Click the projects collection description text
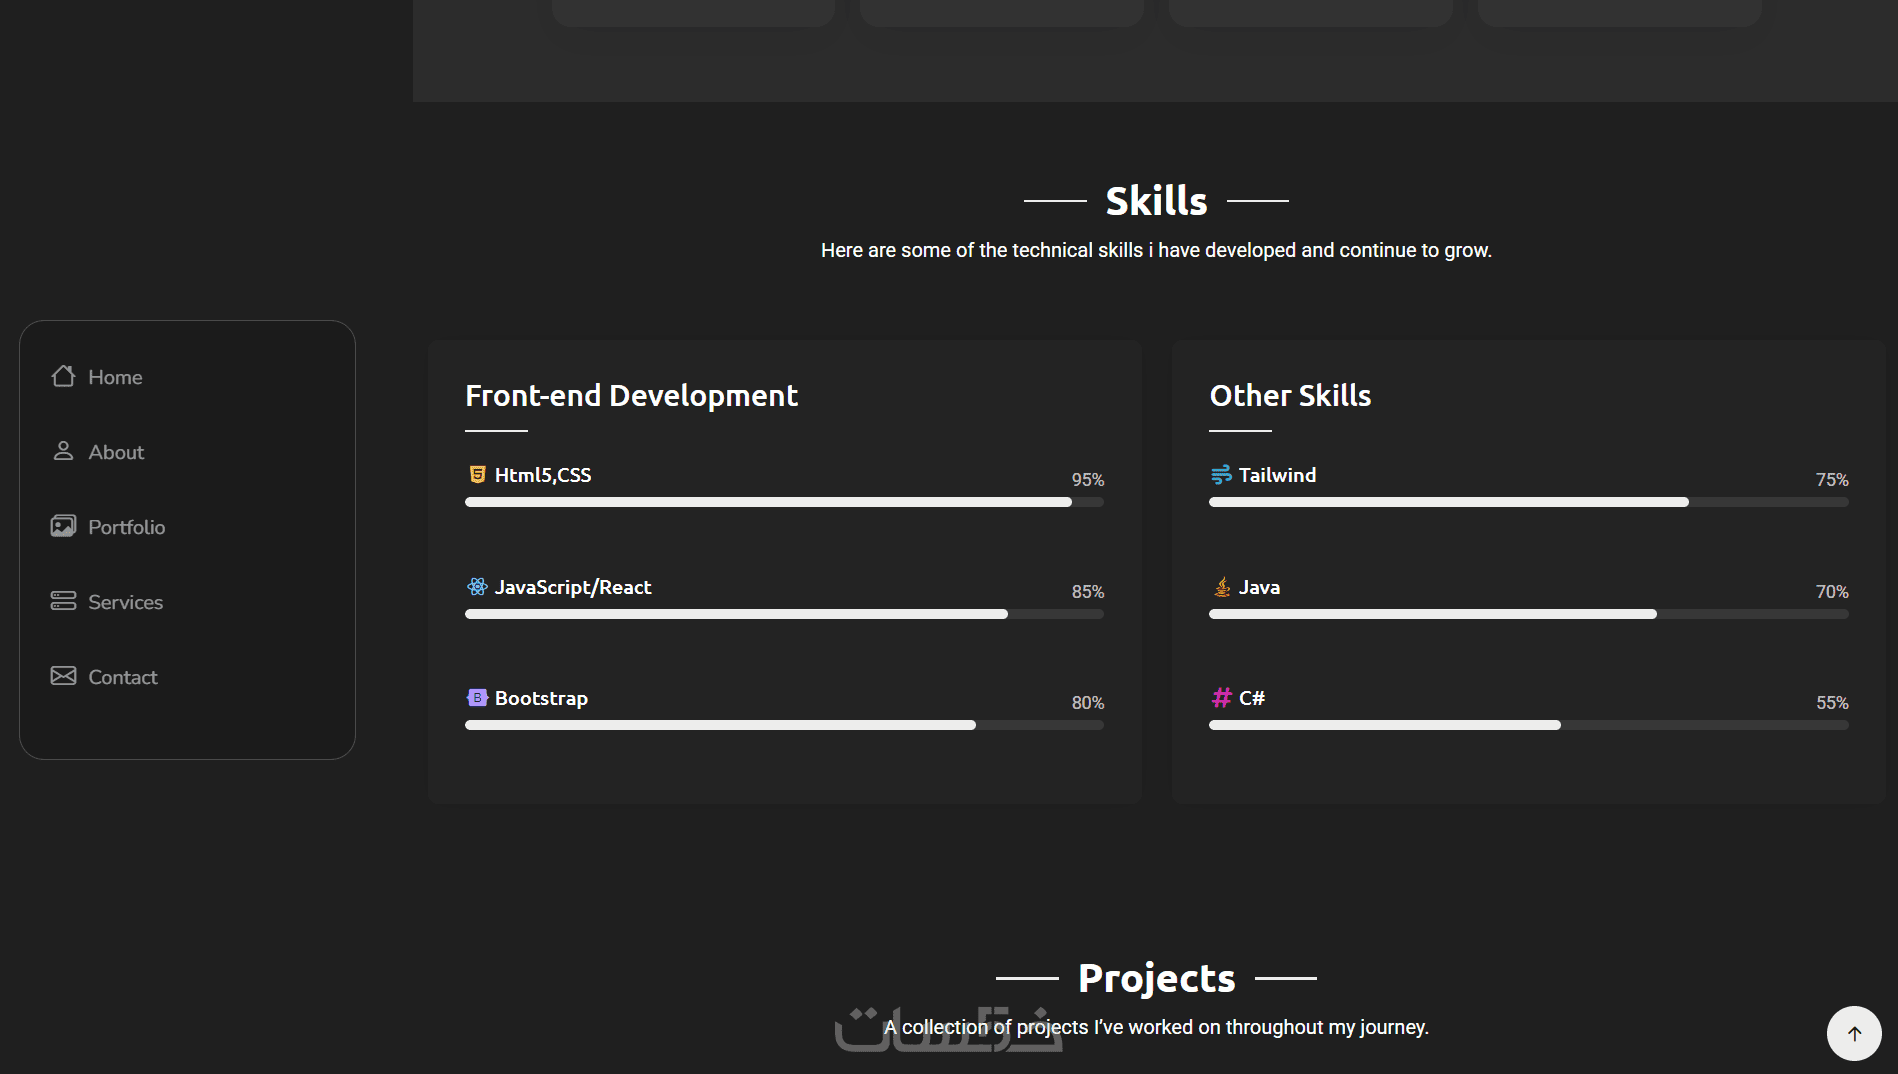1898x1074 pixels. [1156, 1027]
